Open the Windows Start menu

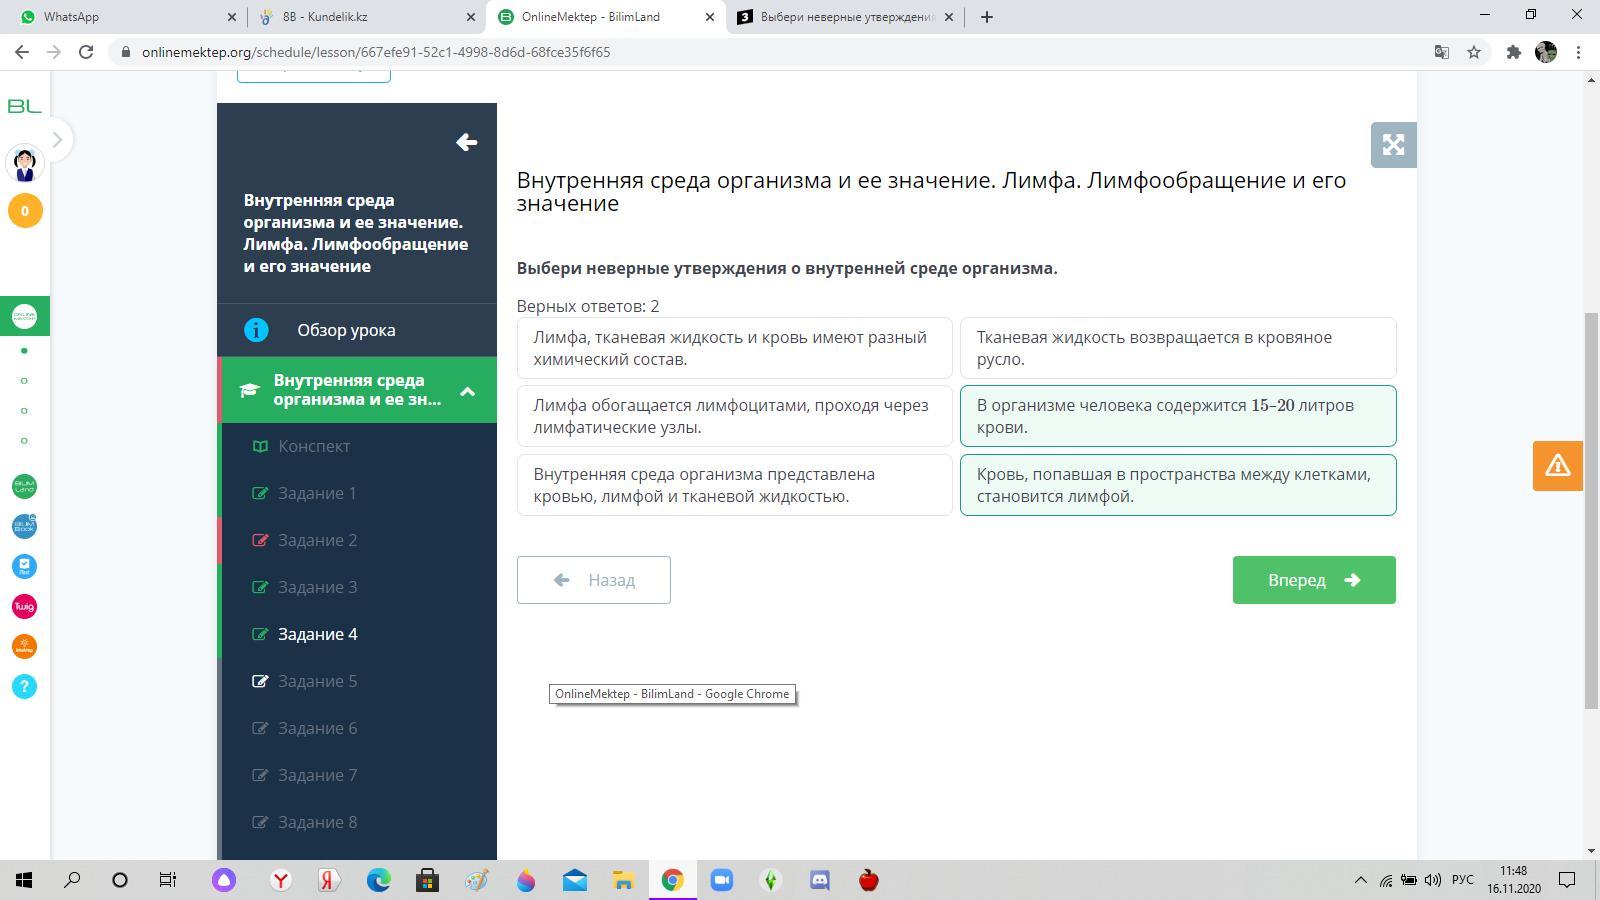coord(24,880)
